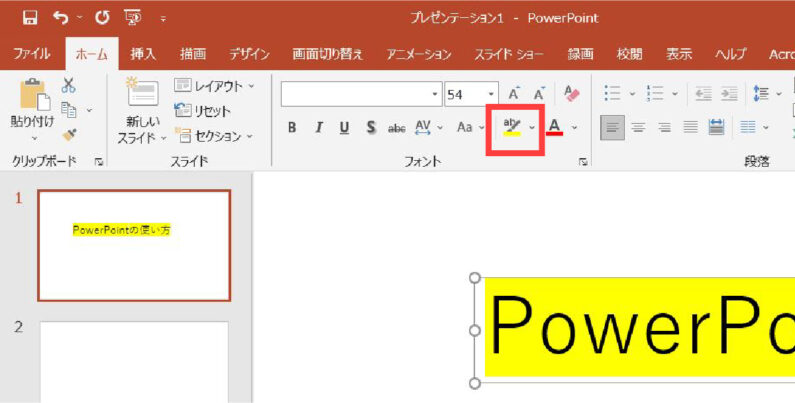Insert a new slide with 新しいスライド icon
Screen dimensions: 795x403
tap(141, 92)
